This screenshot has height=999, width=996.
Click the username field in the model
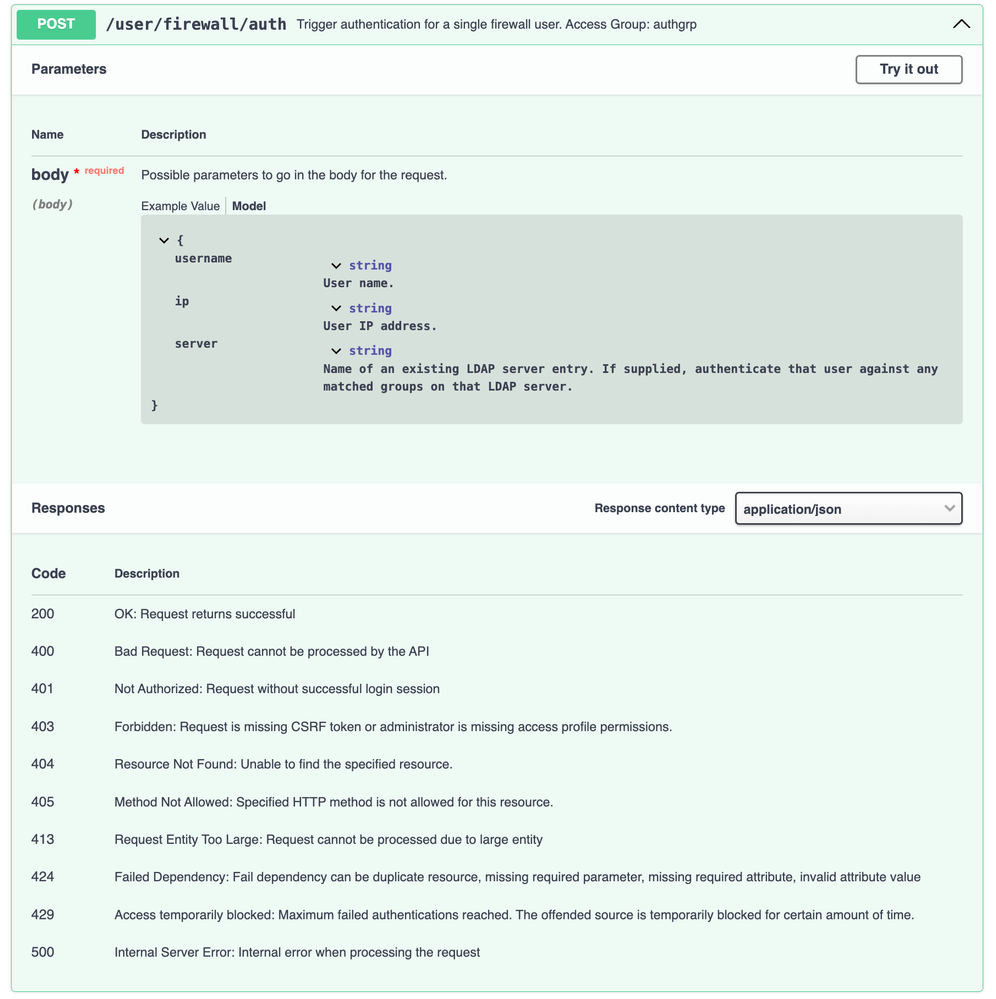pos(203,259)
